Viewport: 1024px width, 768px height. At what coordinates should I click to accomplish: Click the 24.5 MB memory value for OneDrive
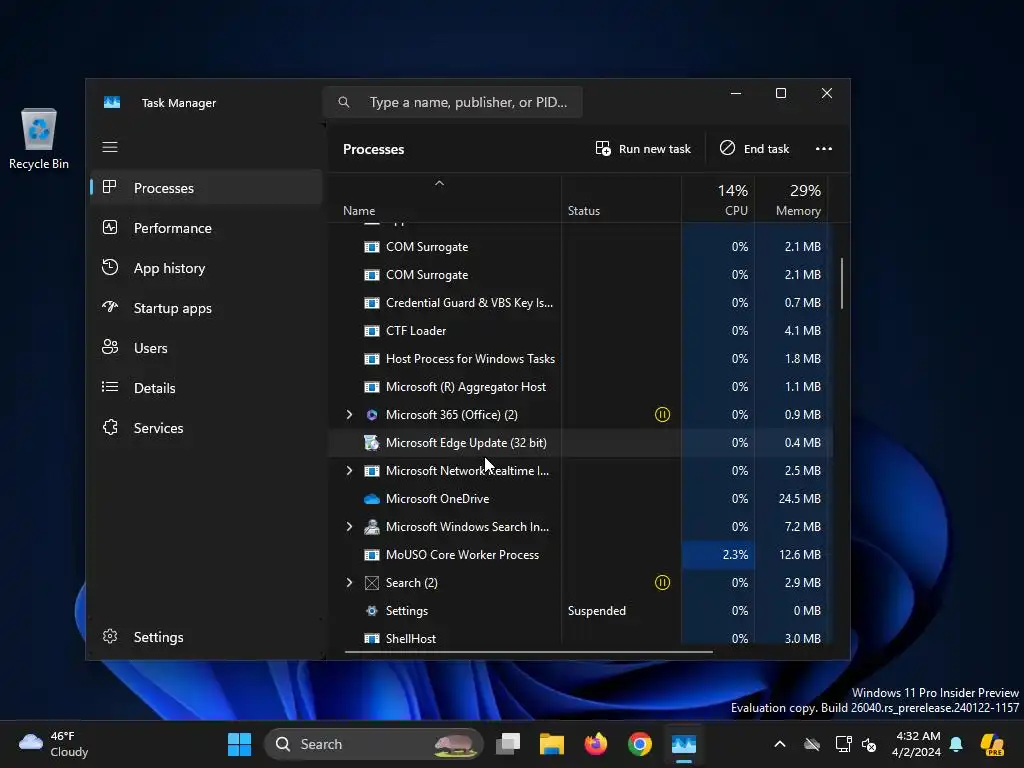coord(799,499)
